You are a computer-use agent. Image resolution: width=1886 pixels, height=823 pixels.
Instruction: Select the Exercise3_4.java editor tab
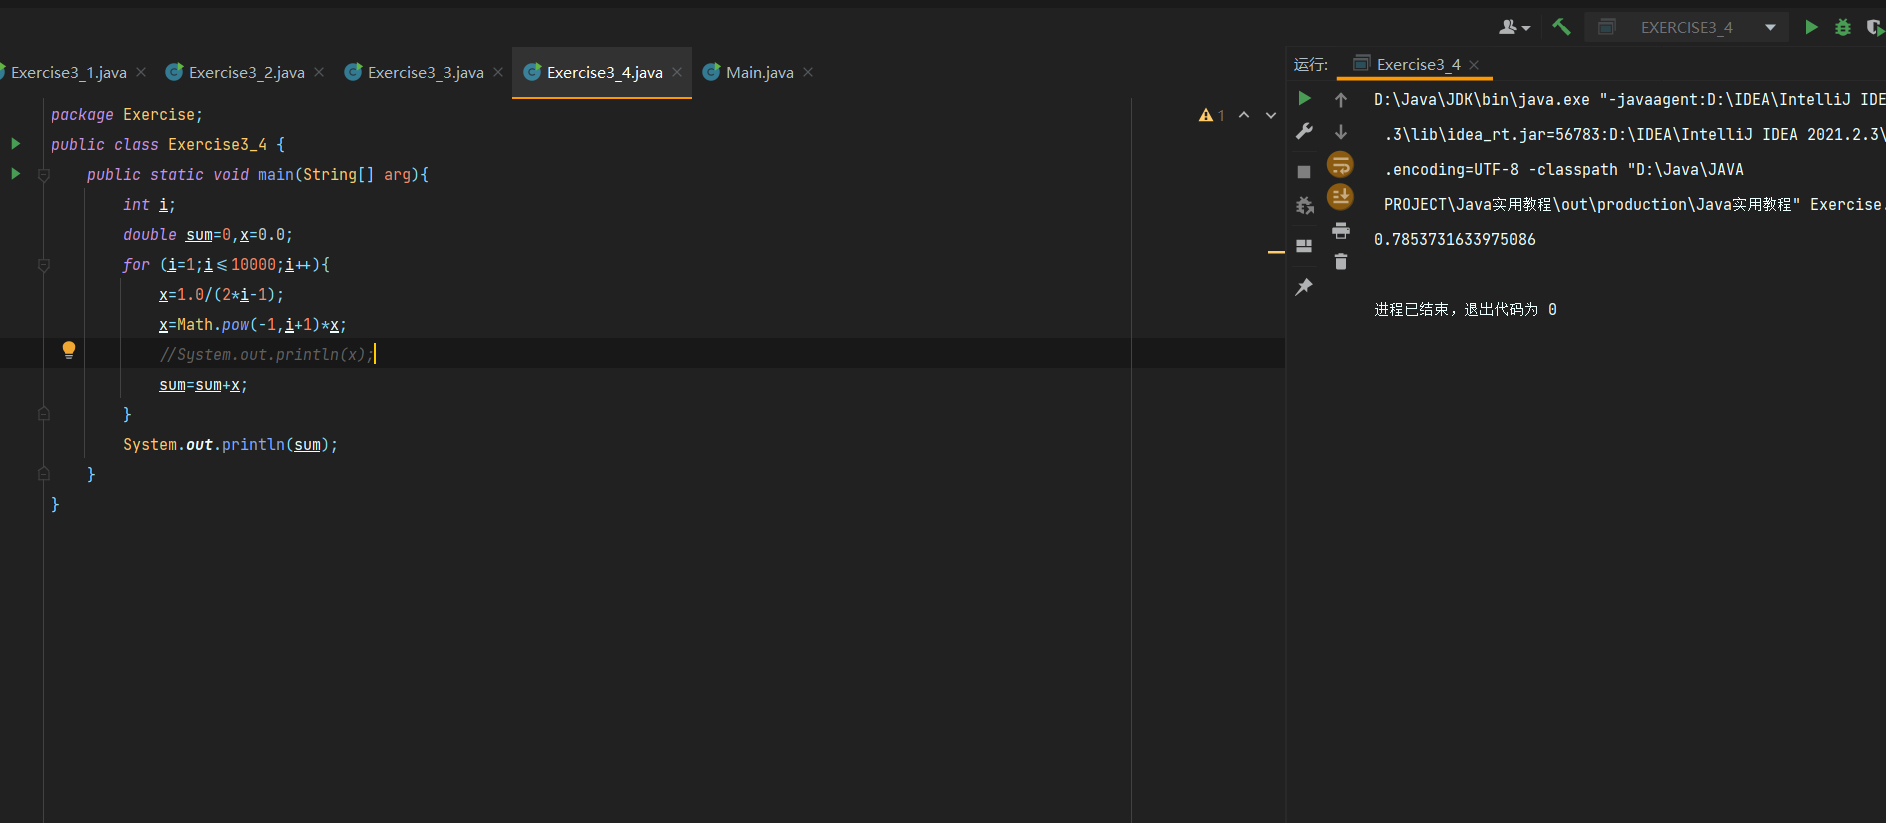coord(604,72)
